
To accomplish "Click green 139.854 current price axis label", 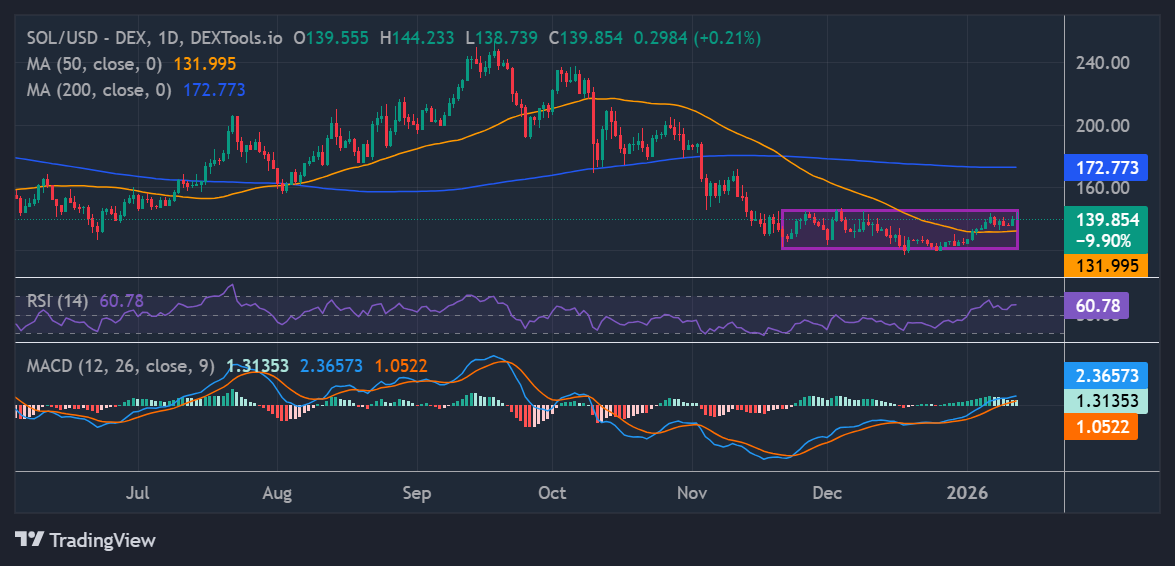I will coord(1104,219).
